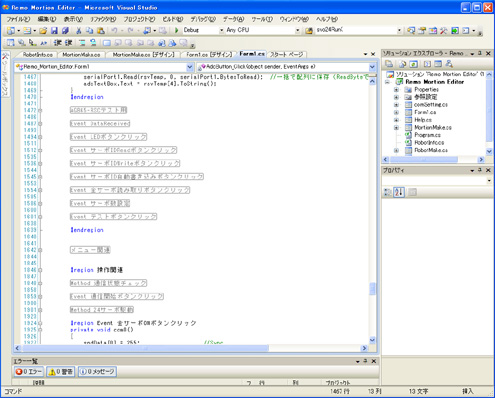This screenshot has width=495, height=398.
Task: Click the Display Object Member List icon
Action: [11, 43]
